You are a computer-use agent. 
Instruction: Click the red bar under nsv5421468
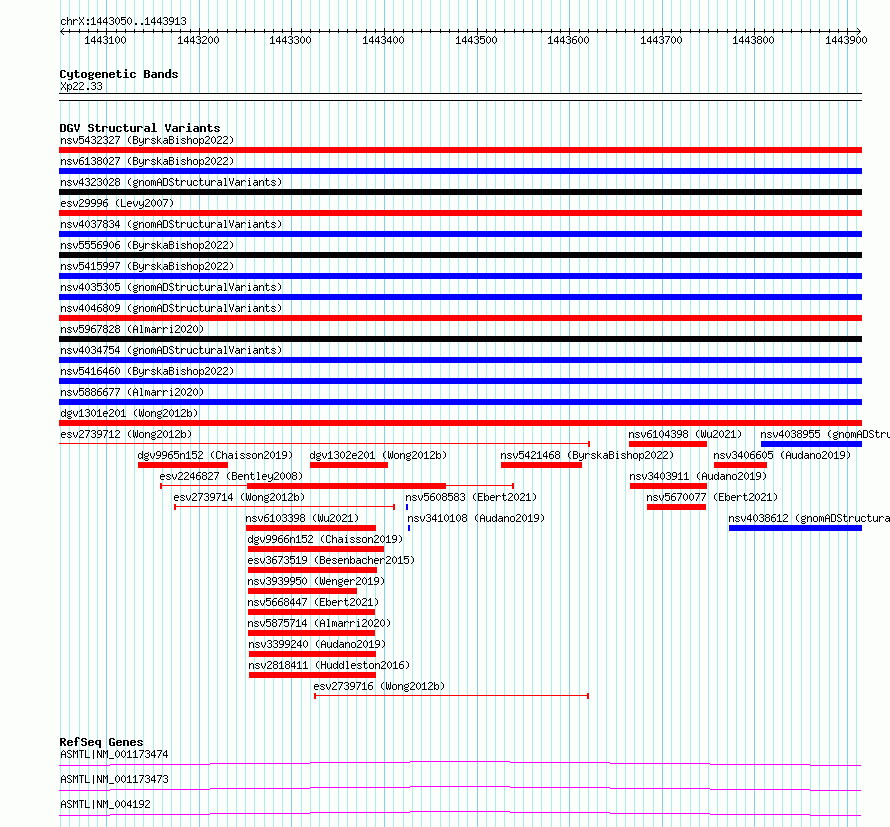(x=541, y=465)
